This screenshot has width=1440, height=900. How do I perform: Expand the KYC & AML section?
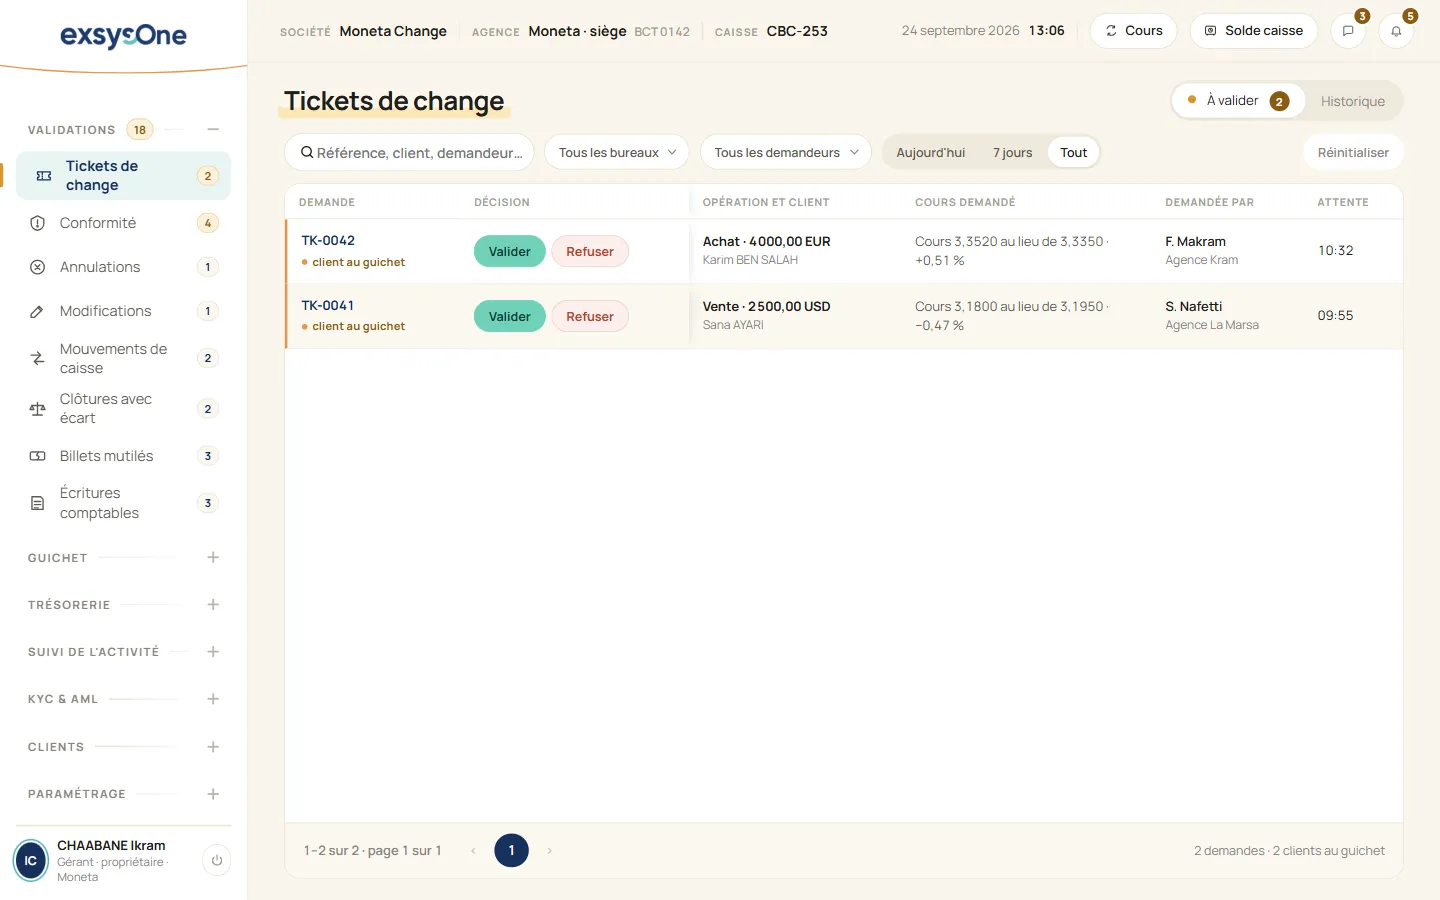point(213,699)
